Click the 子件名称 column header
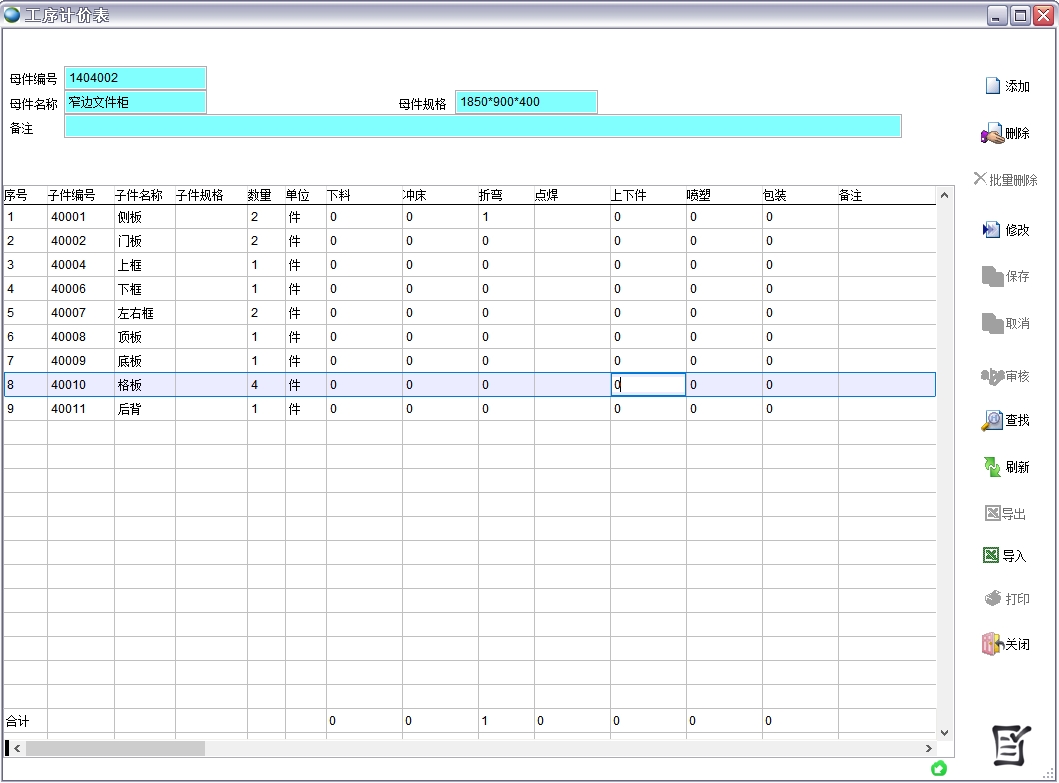This screenshot has height=783, width=1059. coord(139,196)
